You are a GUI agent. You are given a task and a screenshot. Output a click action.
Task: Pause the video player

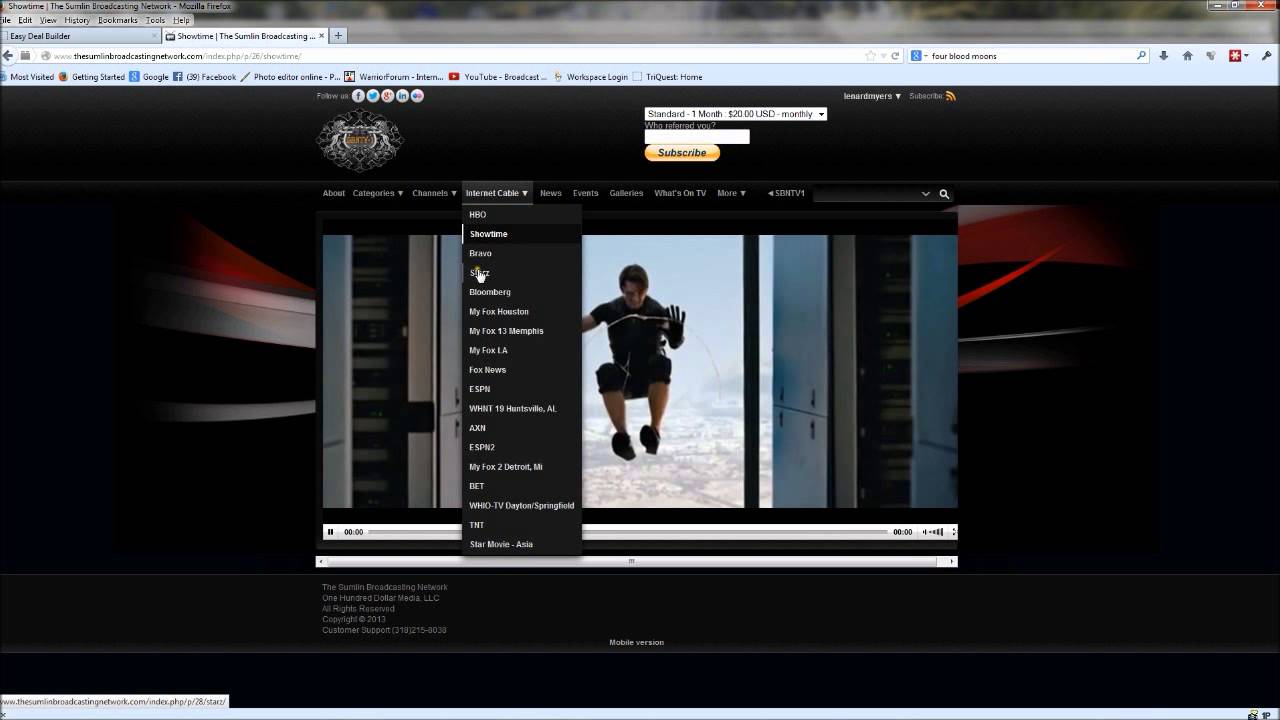coord(330,532)
